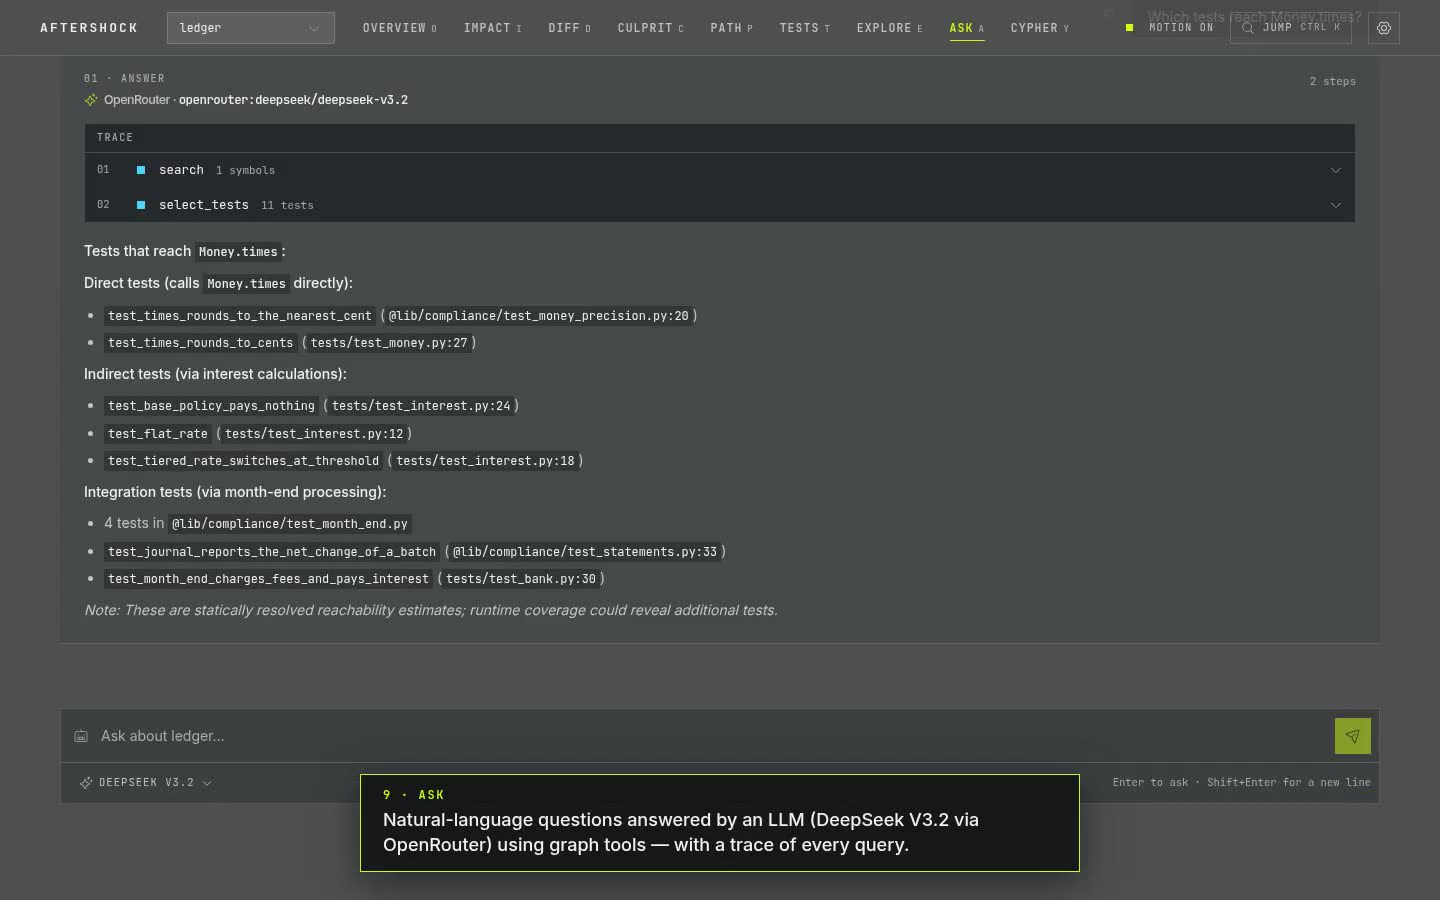Open the tests/test_money.py:27 reference
The height and width of the screenshot is (900, 1440).
pos(389,343)
